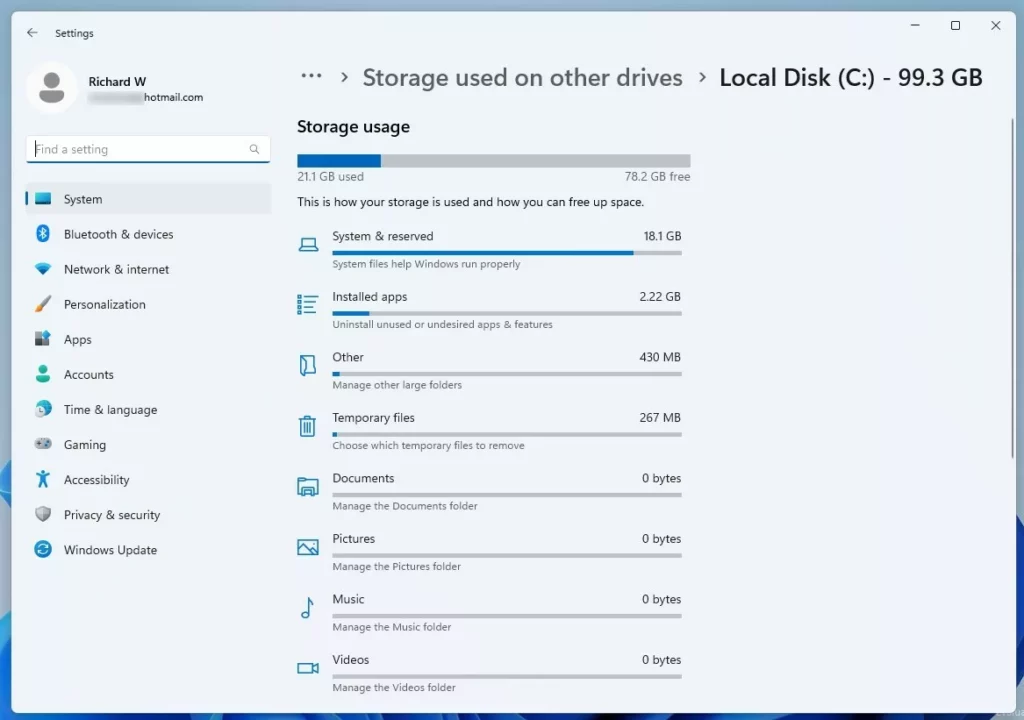Open Installed apps storage category
Viewport: 1024px width, 720px height.
click(x=490, y=310)
